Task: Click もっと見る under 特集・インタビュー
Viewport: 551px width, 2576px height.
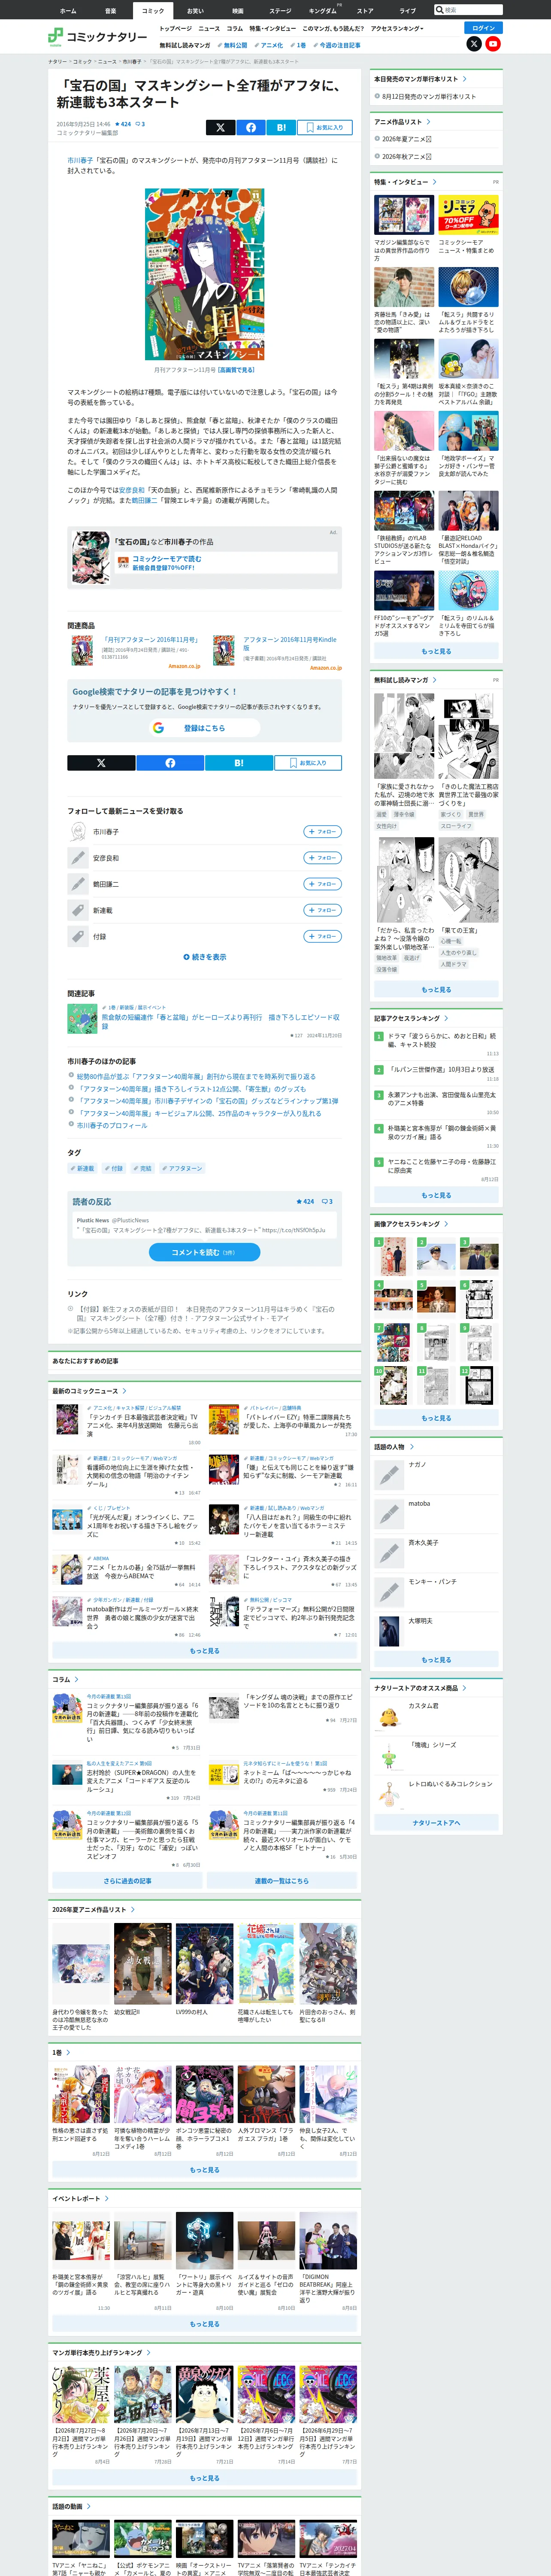Action: (x=436, y=651)
